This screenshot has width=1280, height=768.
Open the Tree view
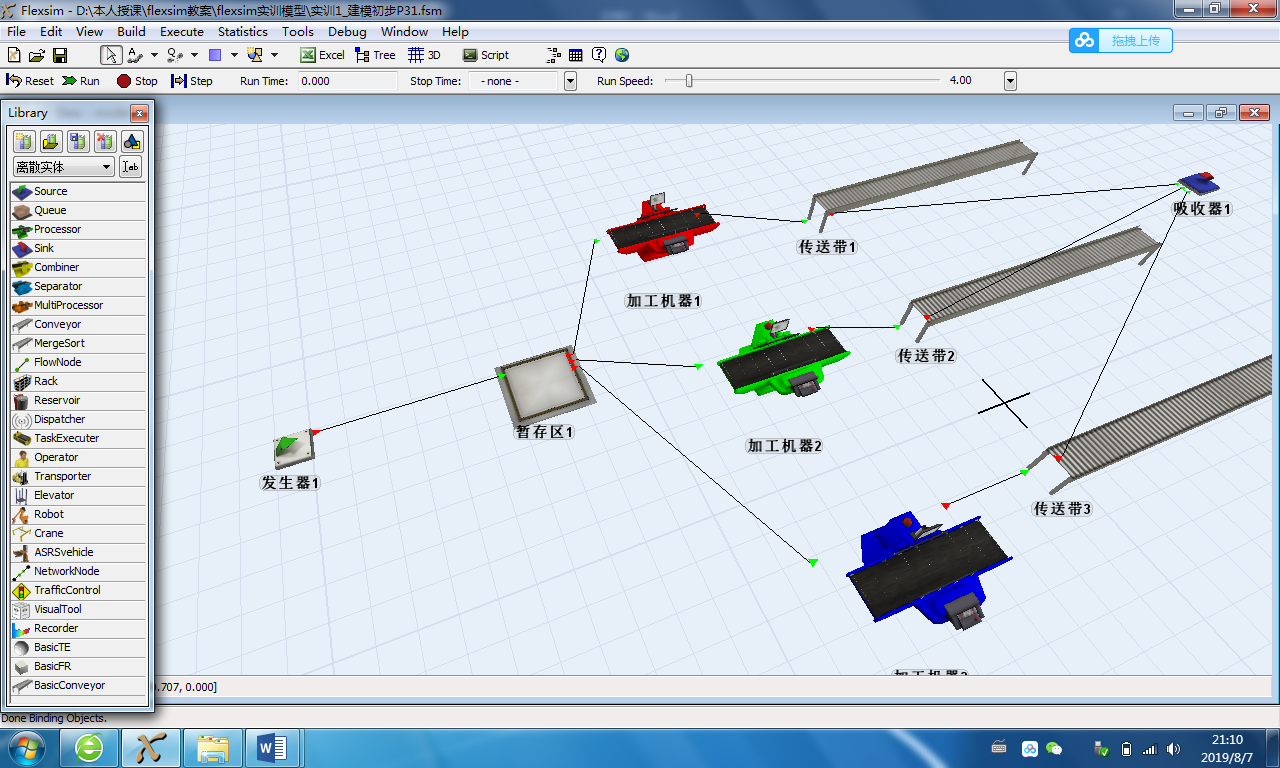[375, 55]
